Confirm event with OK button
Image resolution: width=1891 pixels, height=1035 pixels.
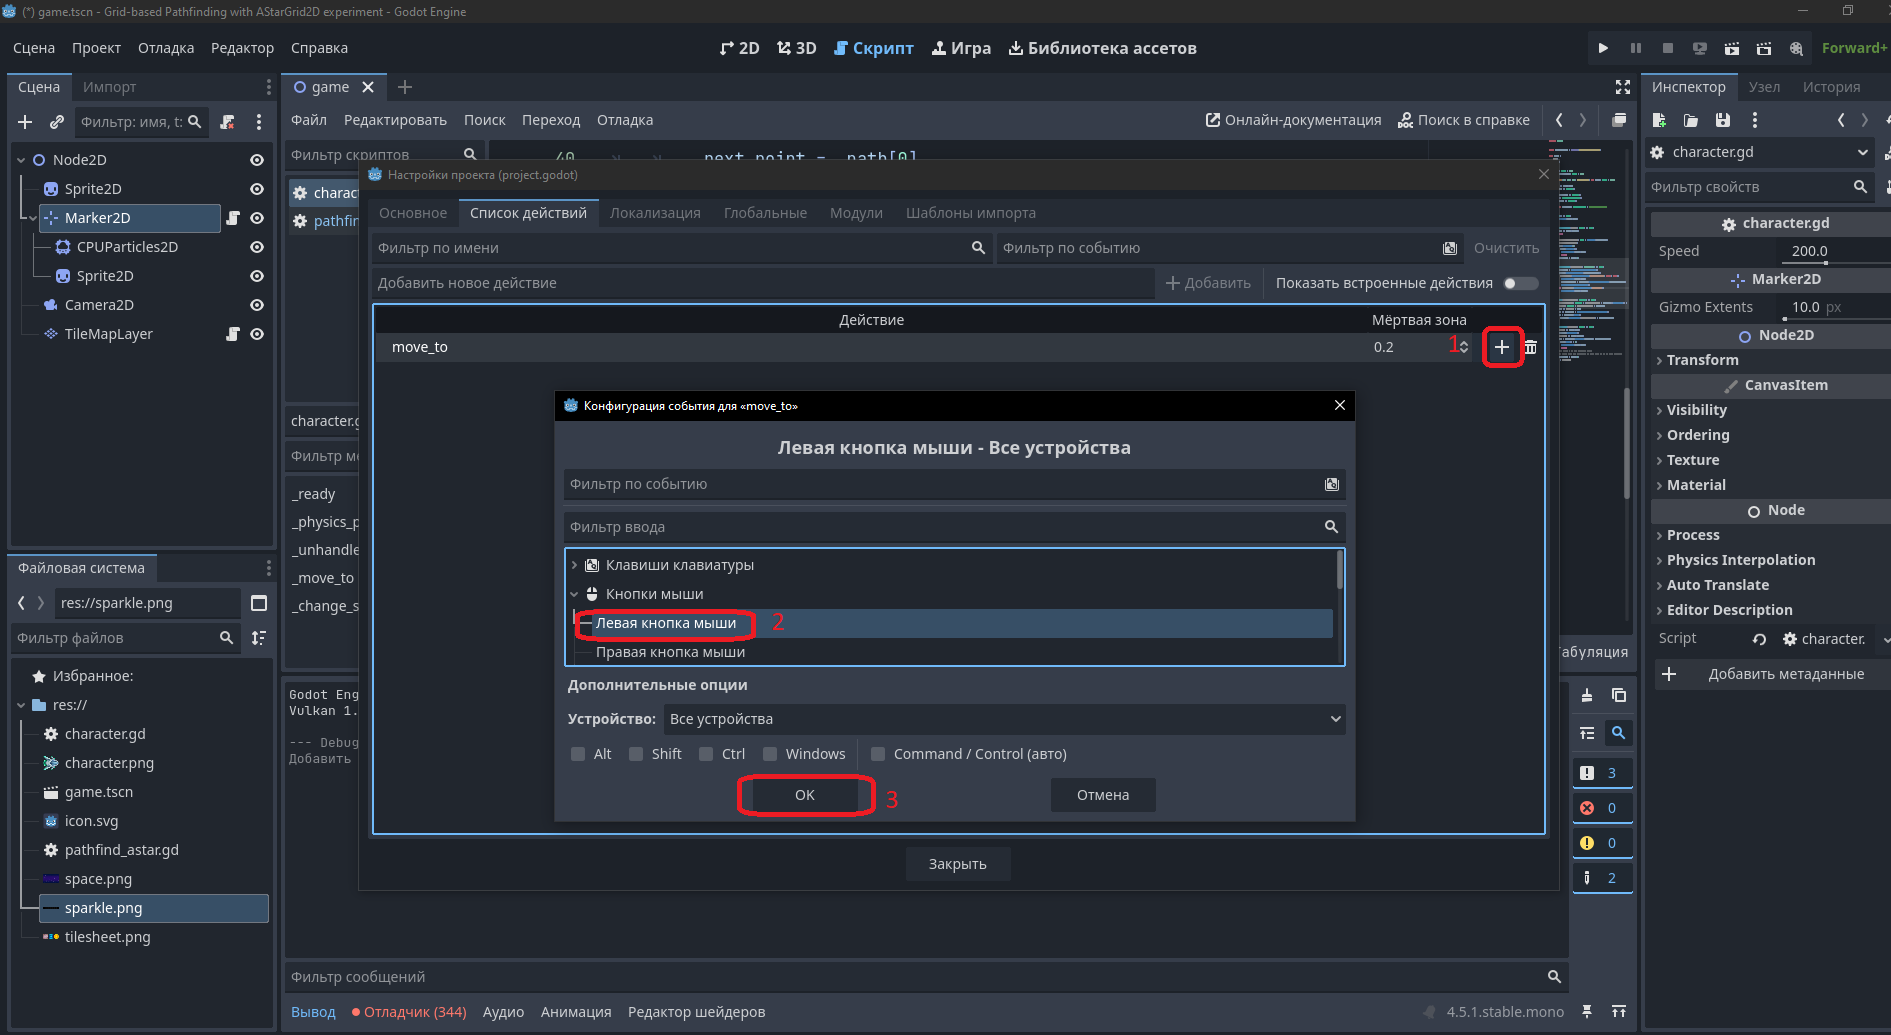[x=805, y=795]
